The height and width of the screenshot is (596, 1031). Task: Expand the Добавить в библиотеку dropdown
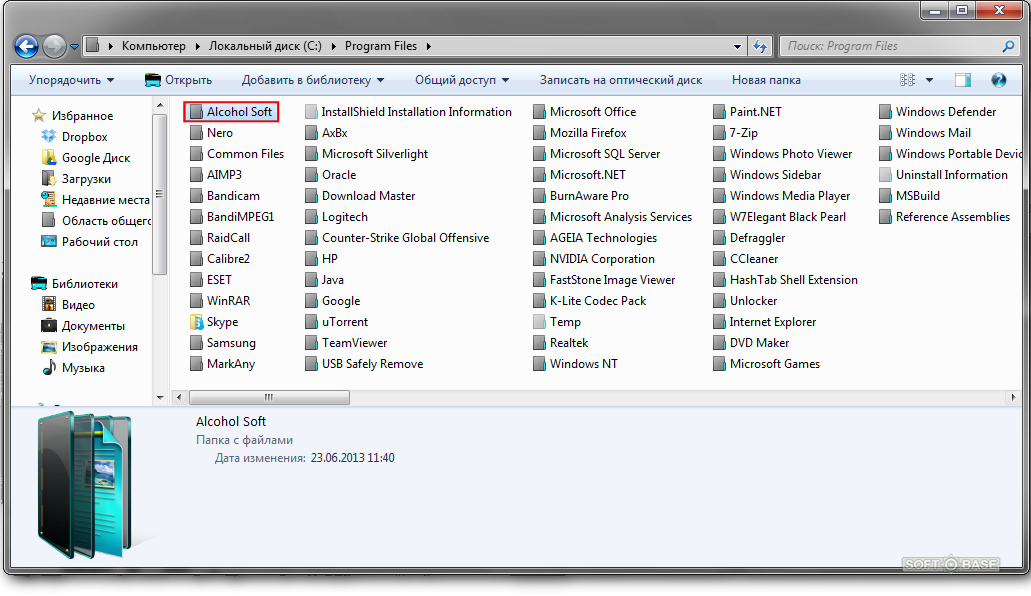point(313,80)
